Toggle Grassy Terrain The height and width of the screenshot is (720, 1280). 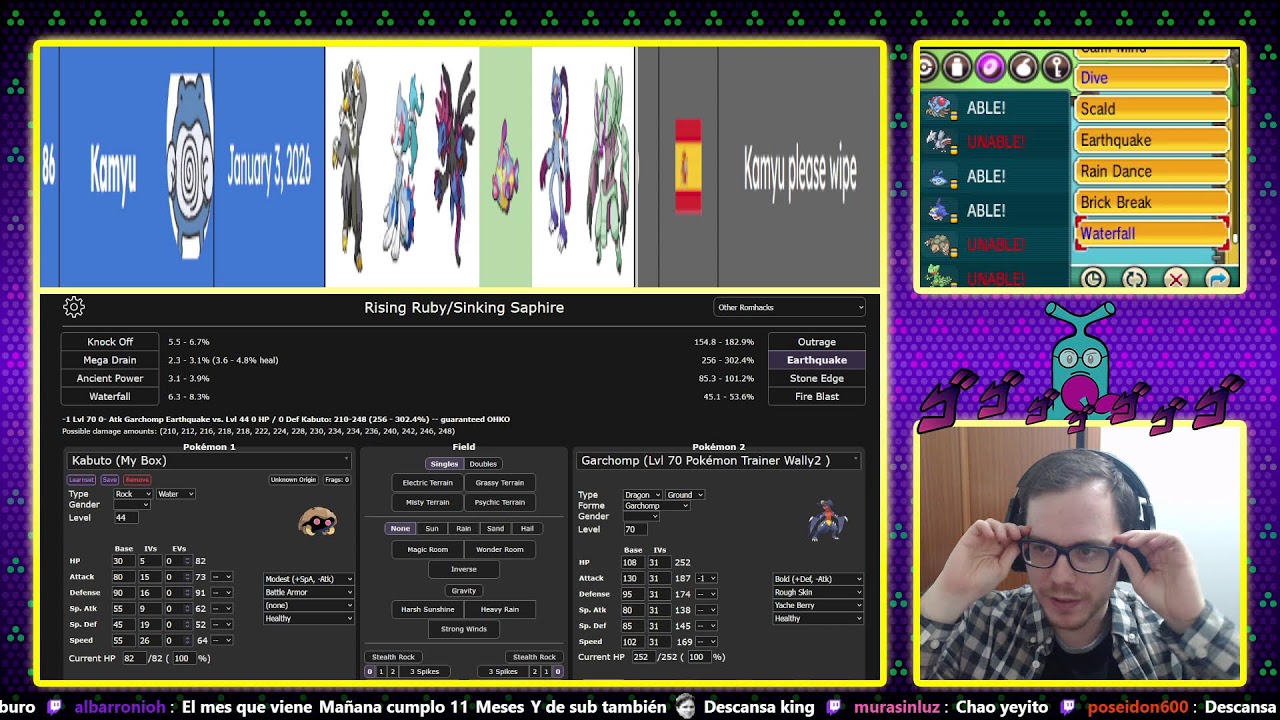coord(499,483)
